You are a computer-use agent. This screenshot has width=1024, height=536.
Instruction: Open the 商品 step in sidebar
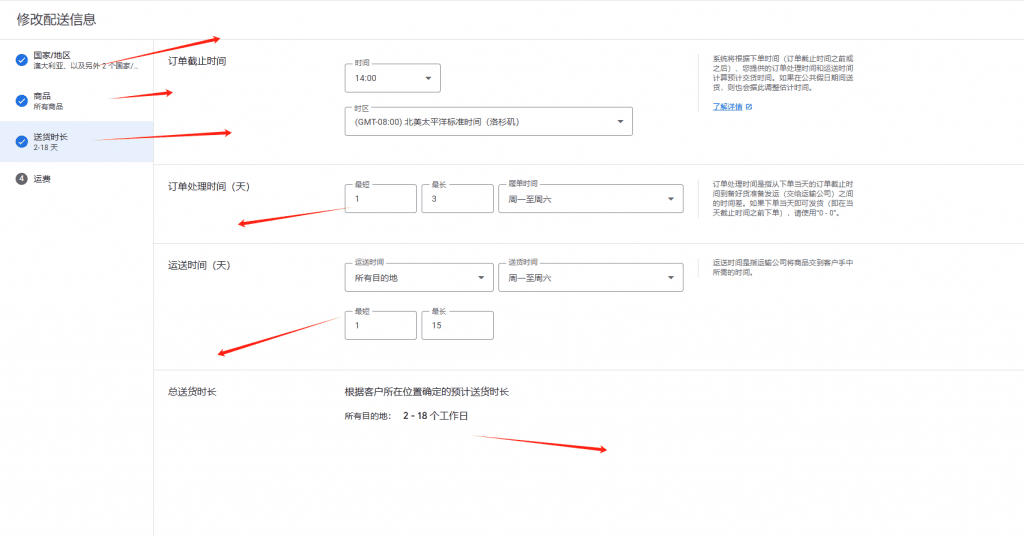(76, 101)
